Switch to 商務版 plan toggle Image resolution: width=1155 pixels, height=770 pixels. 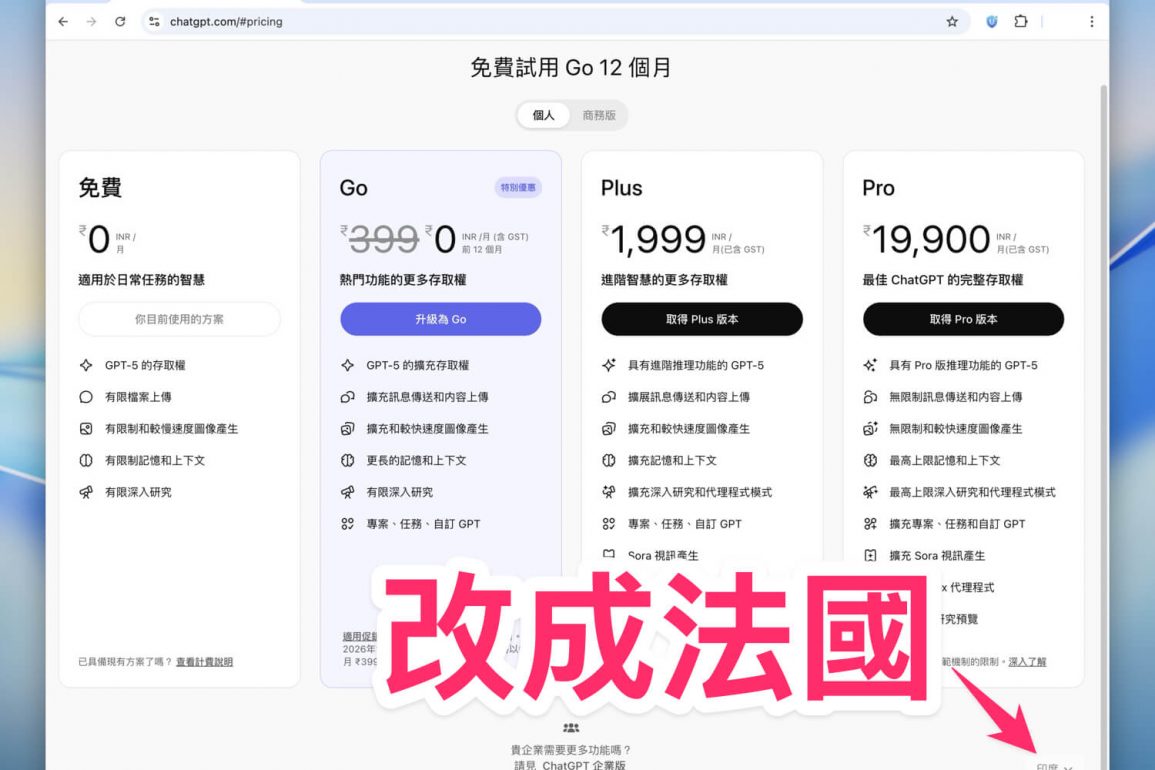(x=599, y=115)
